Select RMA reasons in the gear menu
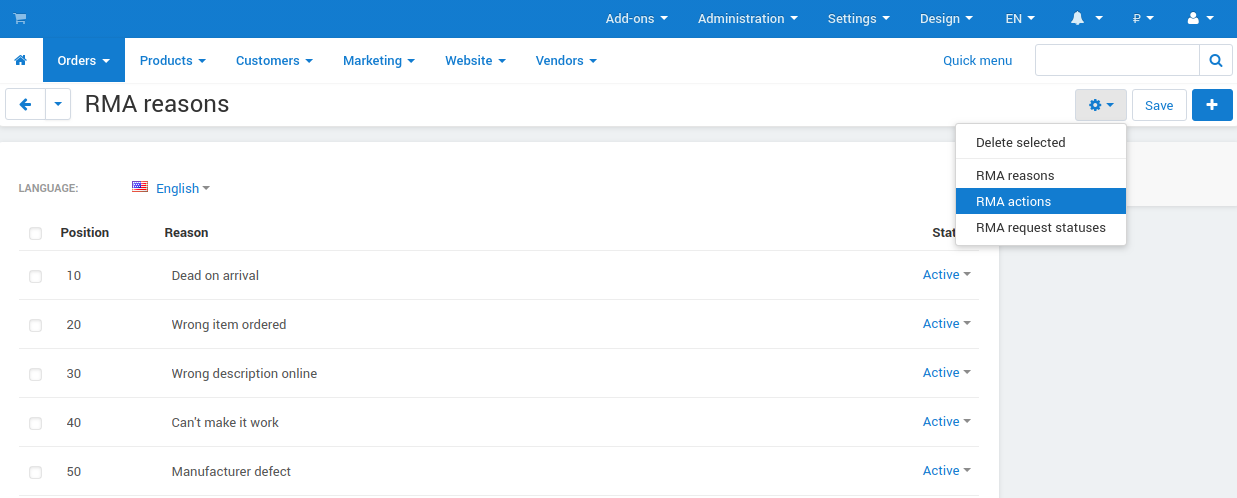This screenshot has width=1237, height=498. 1041,175
